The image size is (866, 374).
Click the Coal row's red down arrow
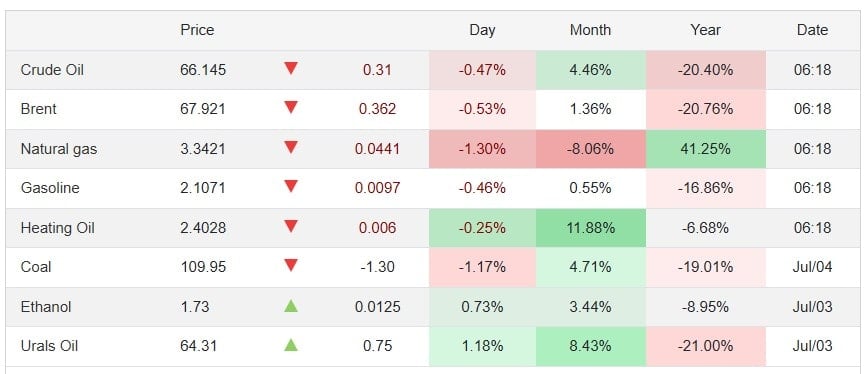291,266
